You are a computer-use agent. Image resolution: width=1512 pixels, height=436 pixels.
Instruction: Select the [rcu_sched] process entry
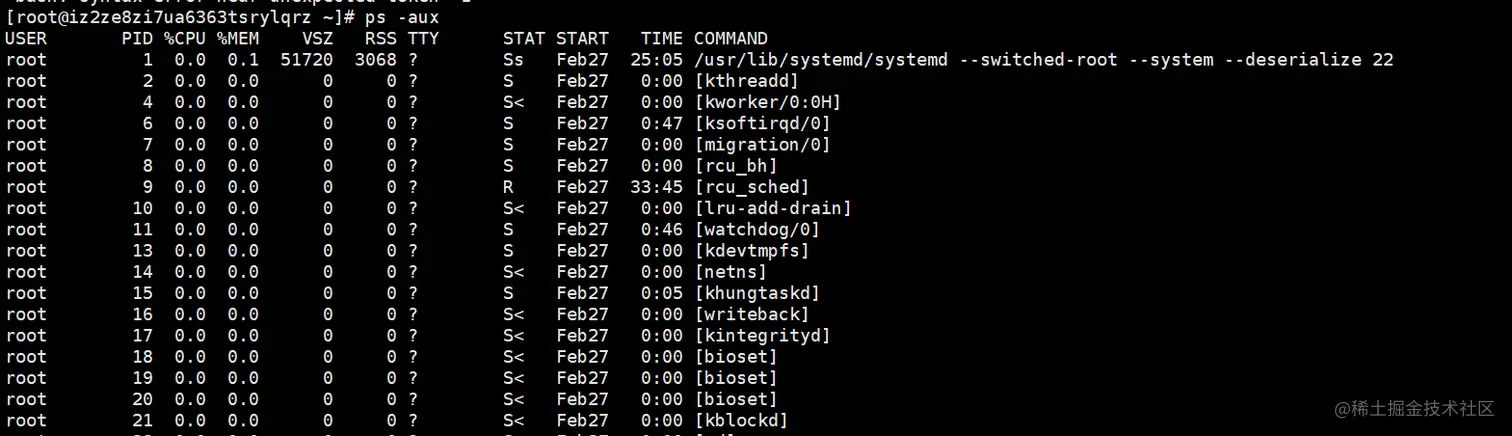click(x=751, y=187)
